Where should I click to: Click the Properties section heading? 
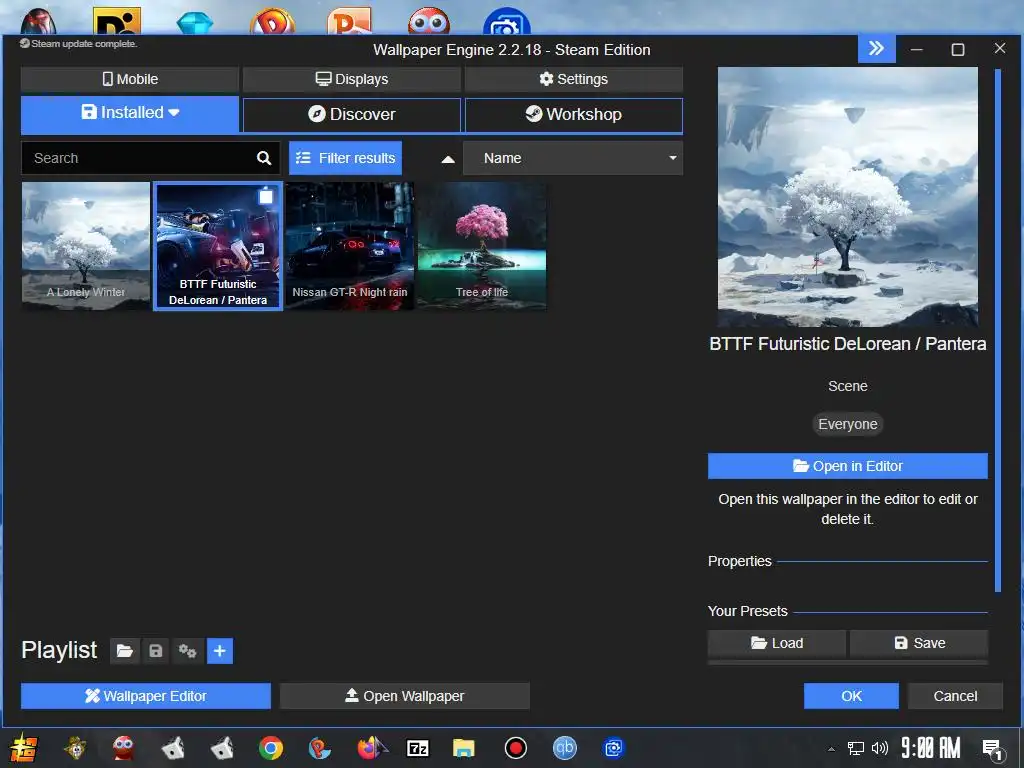740,562
